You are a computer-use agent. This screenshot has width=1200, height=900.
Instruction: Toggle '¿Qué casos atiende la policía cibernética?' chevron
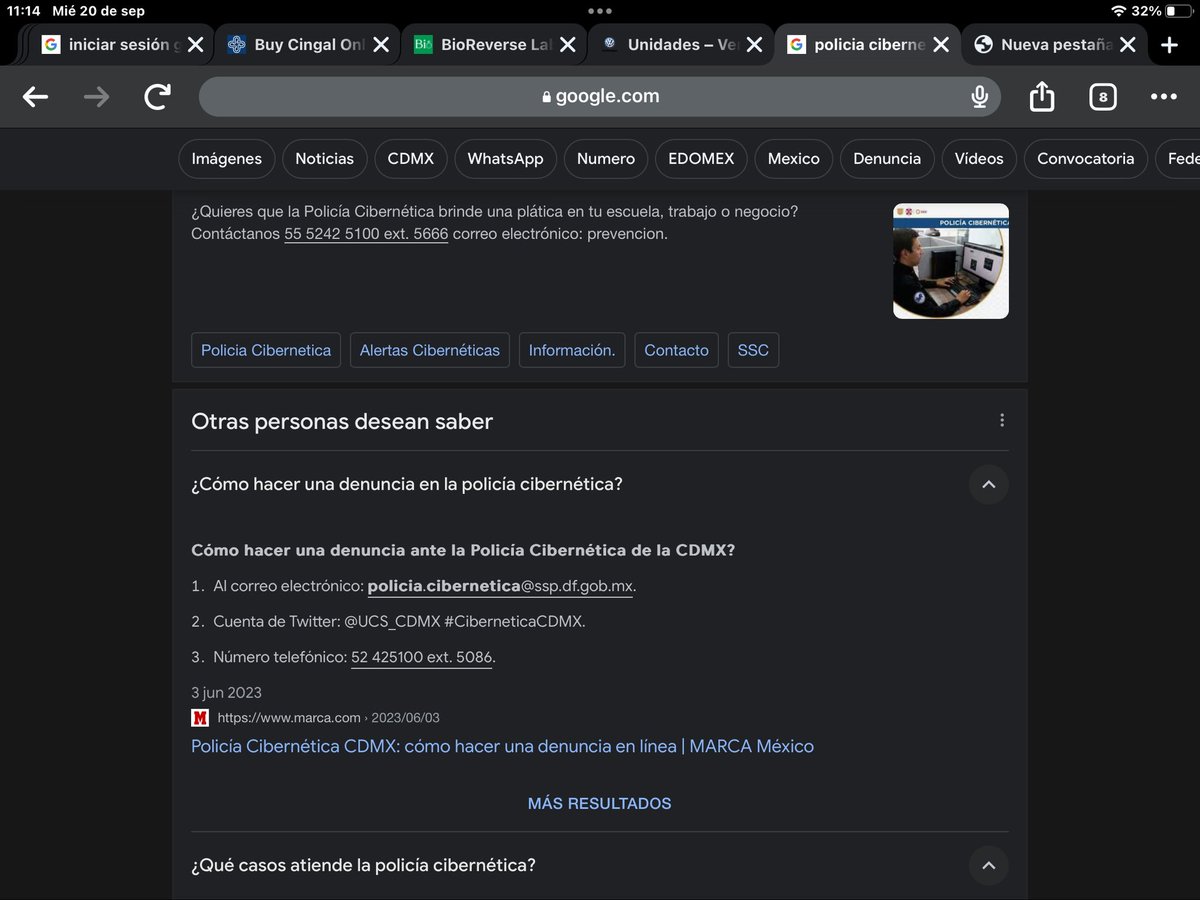click(988, 866)
